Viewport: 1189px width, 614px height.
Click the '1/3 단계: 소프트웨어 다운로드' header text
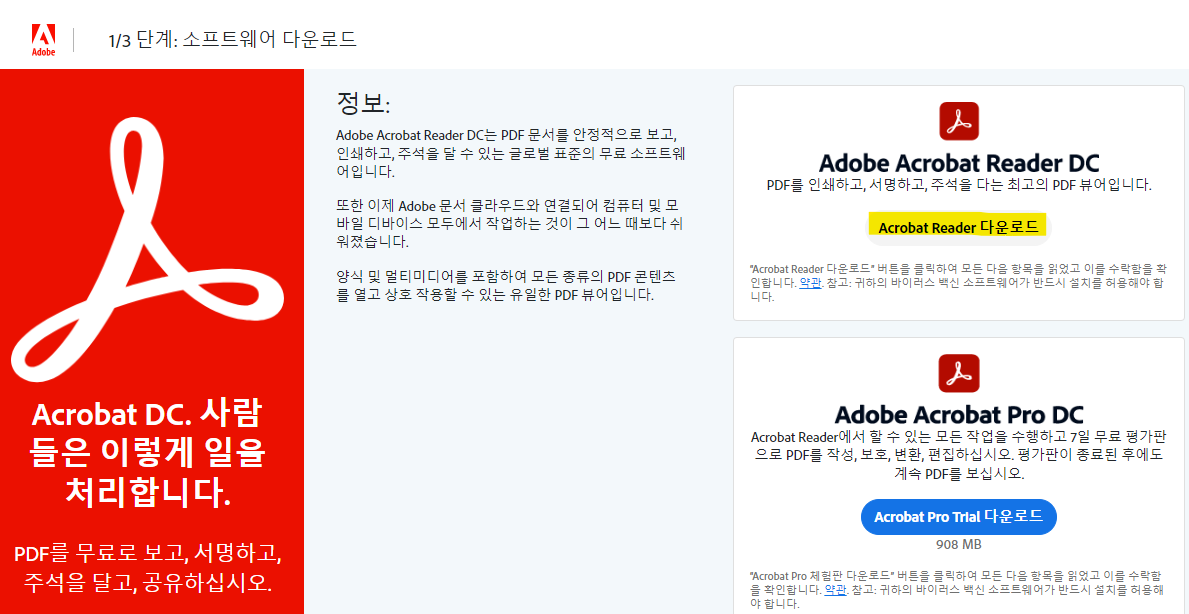pyautogui.click(x=232, y=40)
